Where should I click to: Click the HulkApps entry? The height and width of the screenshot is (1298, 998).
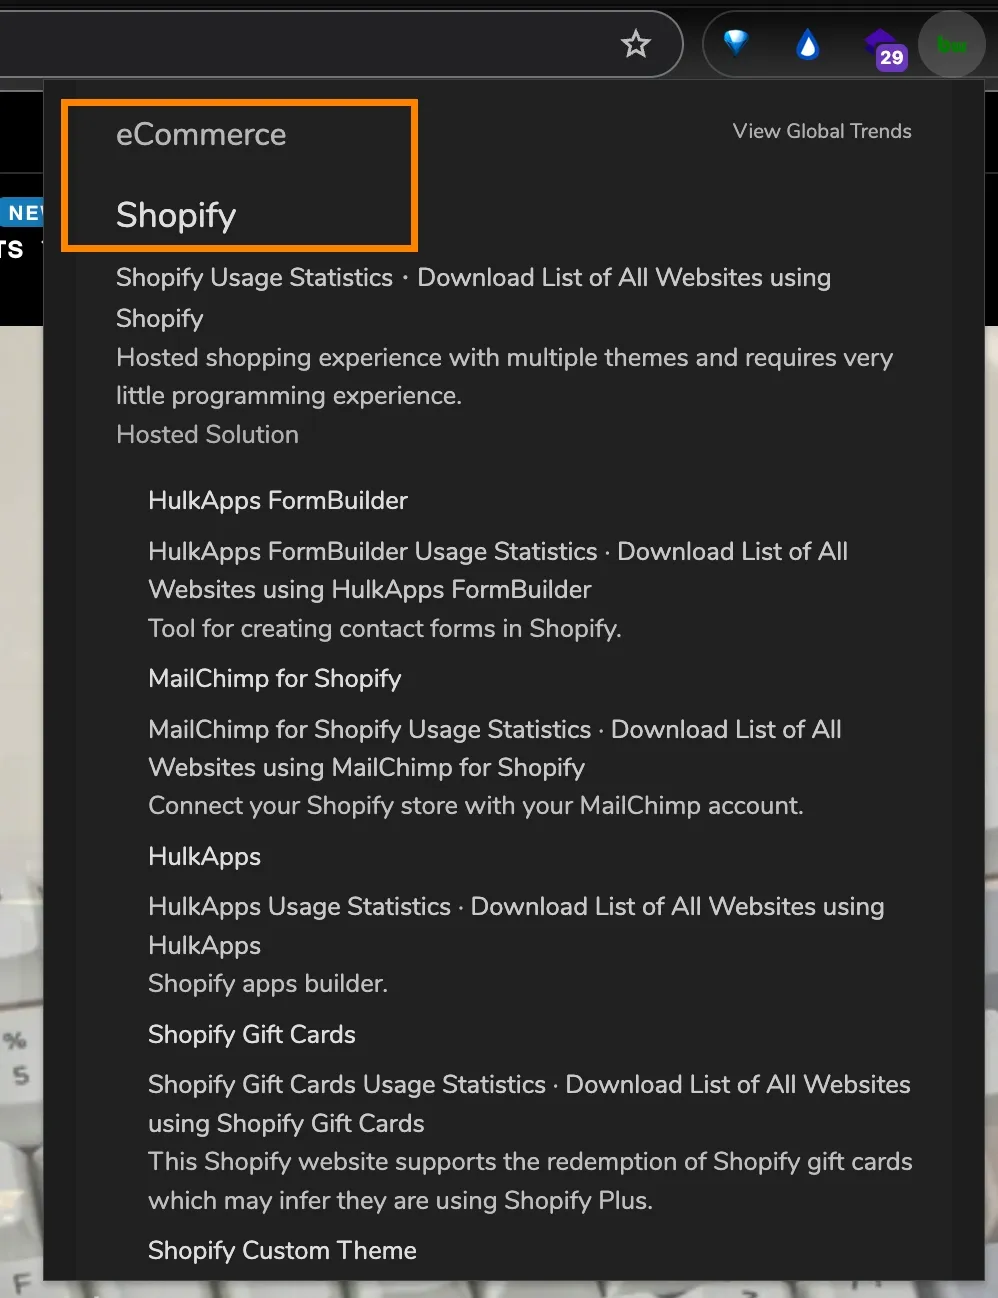pyautogui.click(x=204, y=856)
